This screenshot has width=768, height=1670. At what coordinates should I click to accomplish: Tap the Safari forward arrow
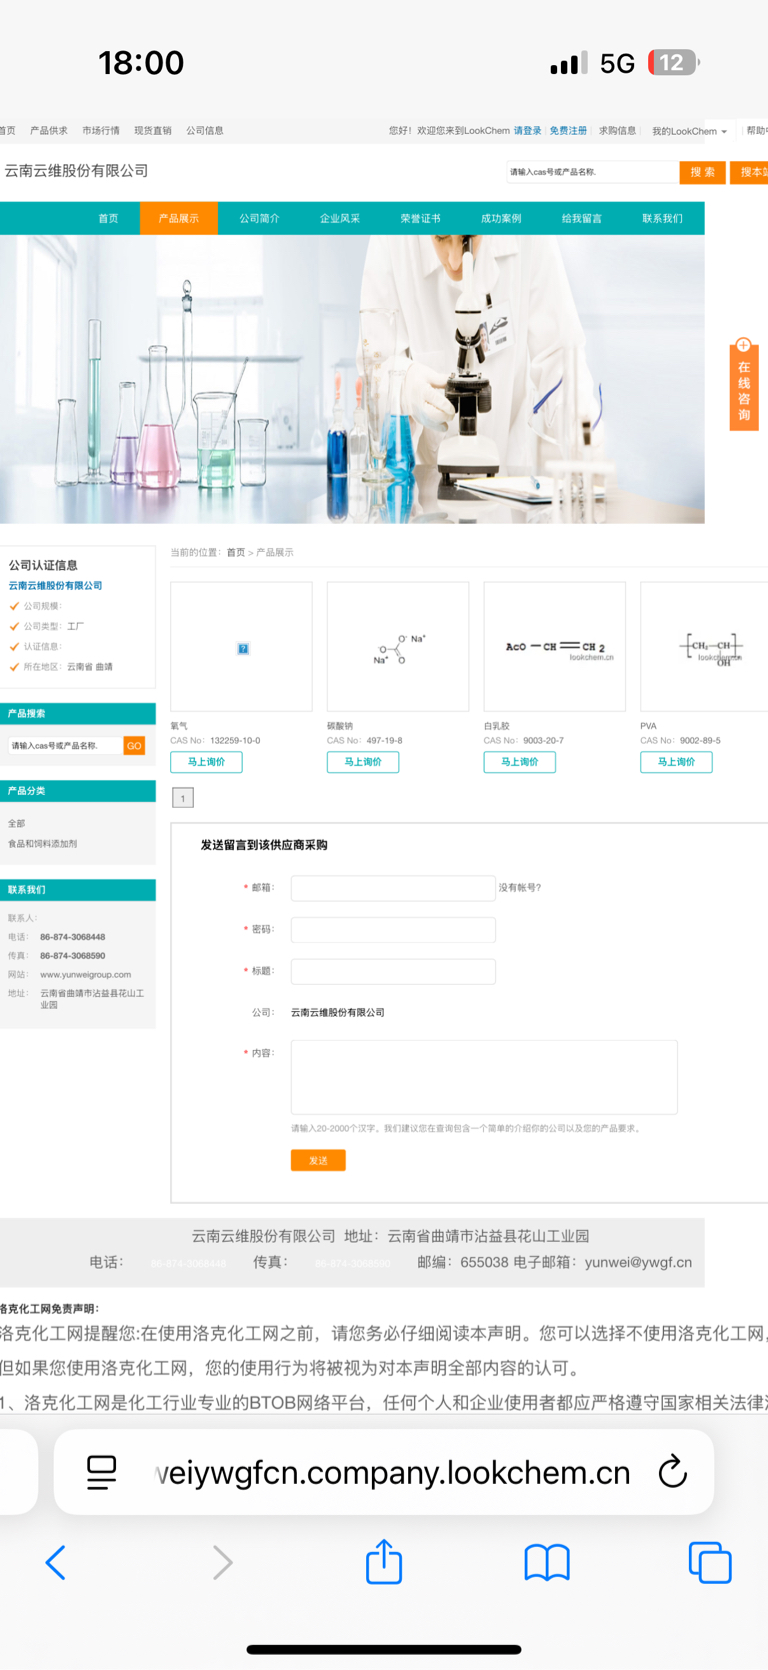click(222, 1562)
